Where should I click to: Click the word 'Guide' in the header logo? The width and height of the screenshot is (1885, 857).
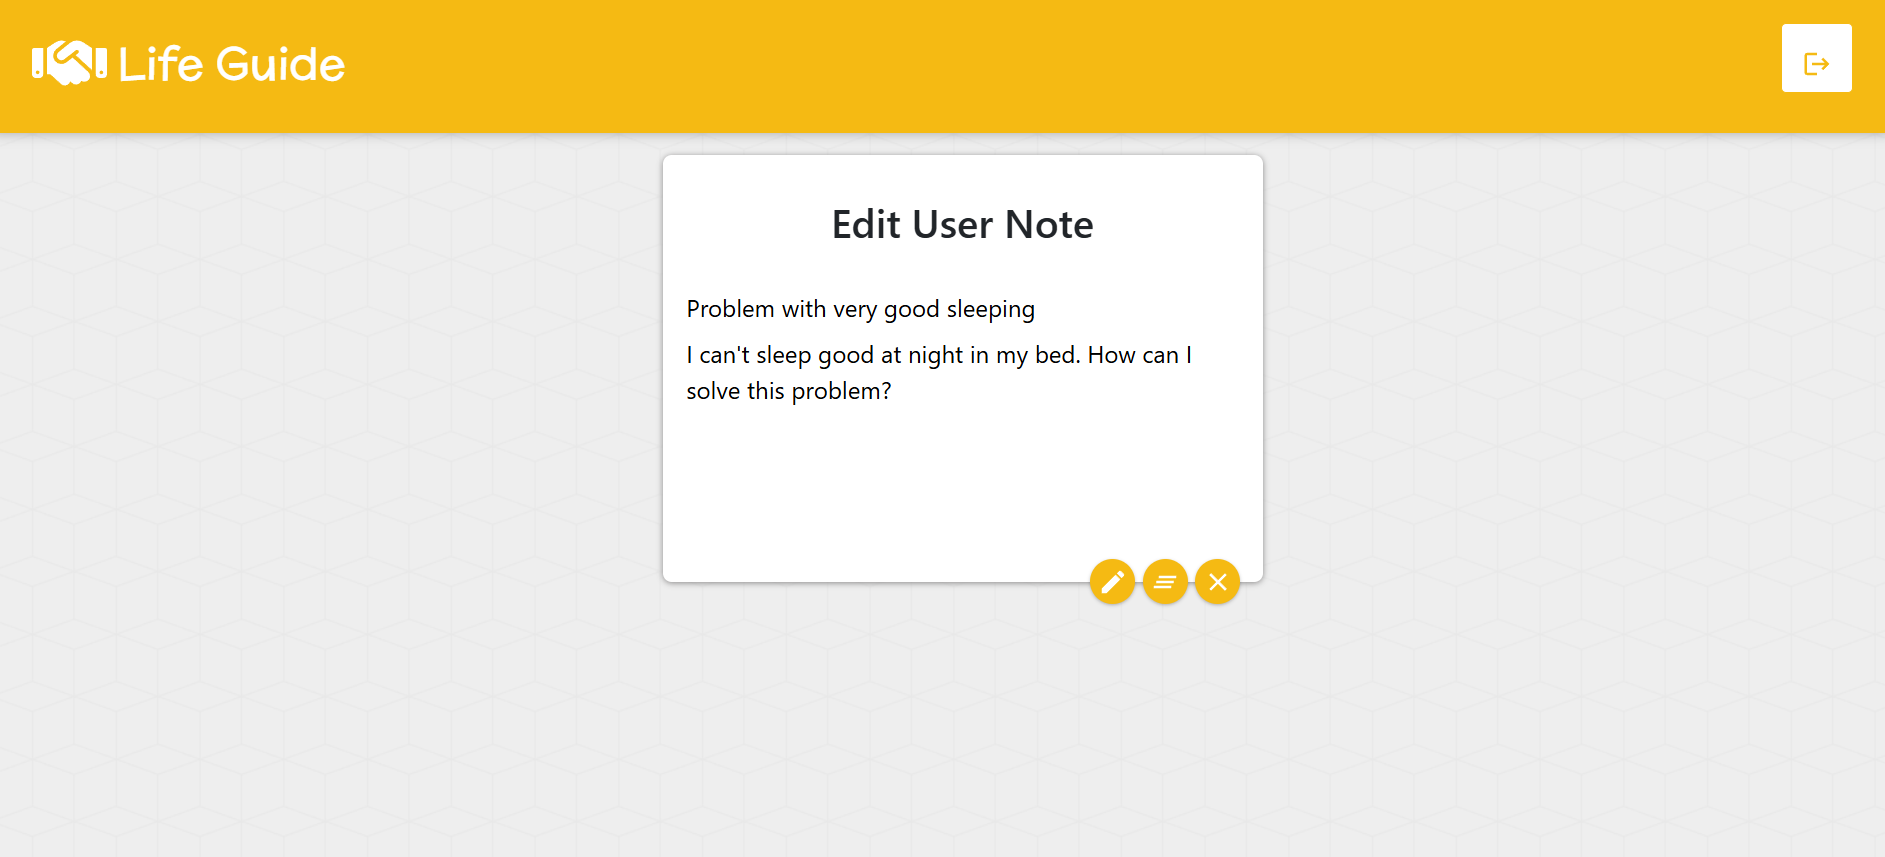point(280,65)
